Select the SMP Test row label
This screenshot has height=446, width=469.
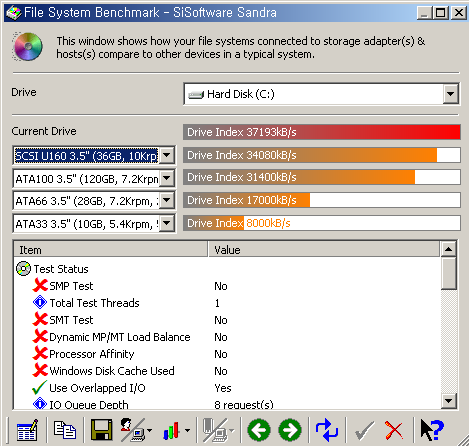tap(71, 286)
